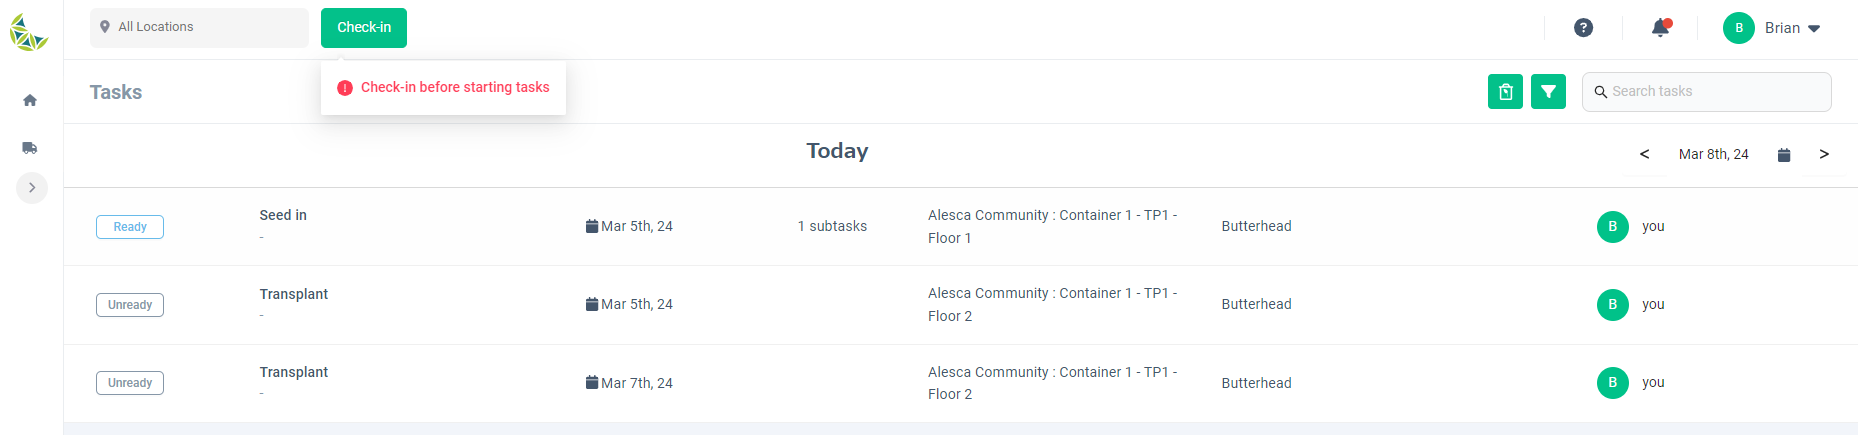This screenshot has height=435, width=1858.
Task: Go to next day arrow
Action: [1824, 154]
